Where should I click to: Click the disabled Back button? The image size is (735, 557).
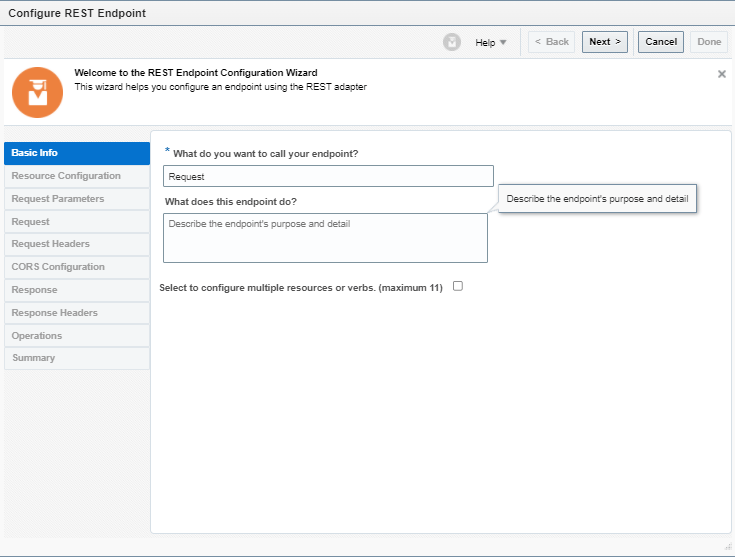(551, 42)
